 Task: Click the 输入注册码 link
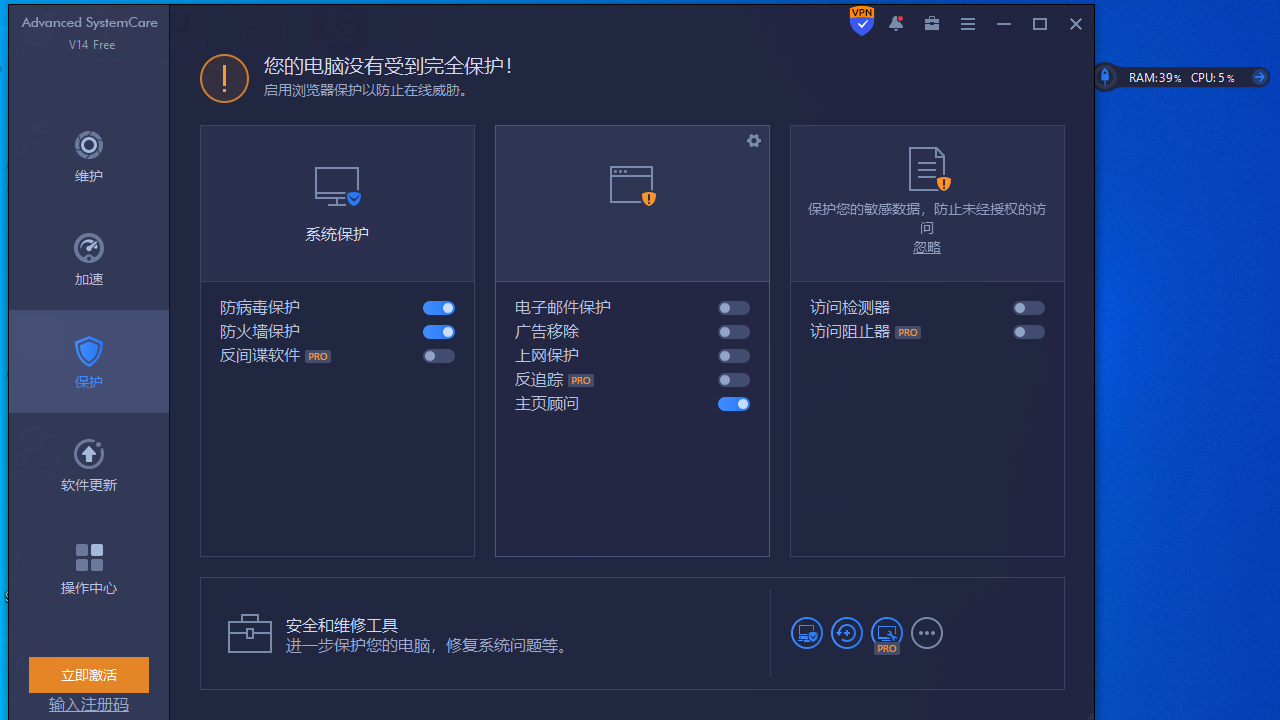(88, 704)
